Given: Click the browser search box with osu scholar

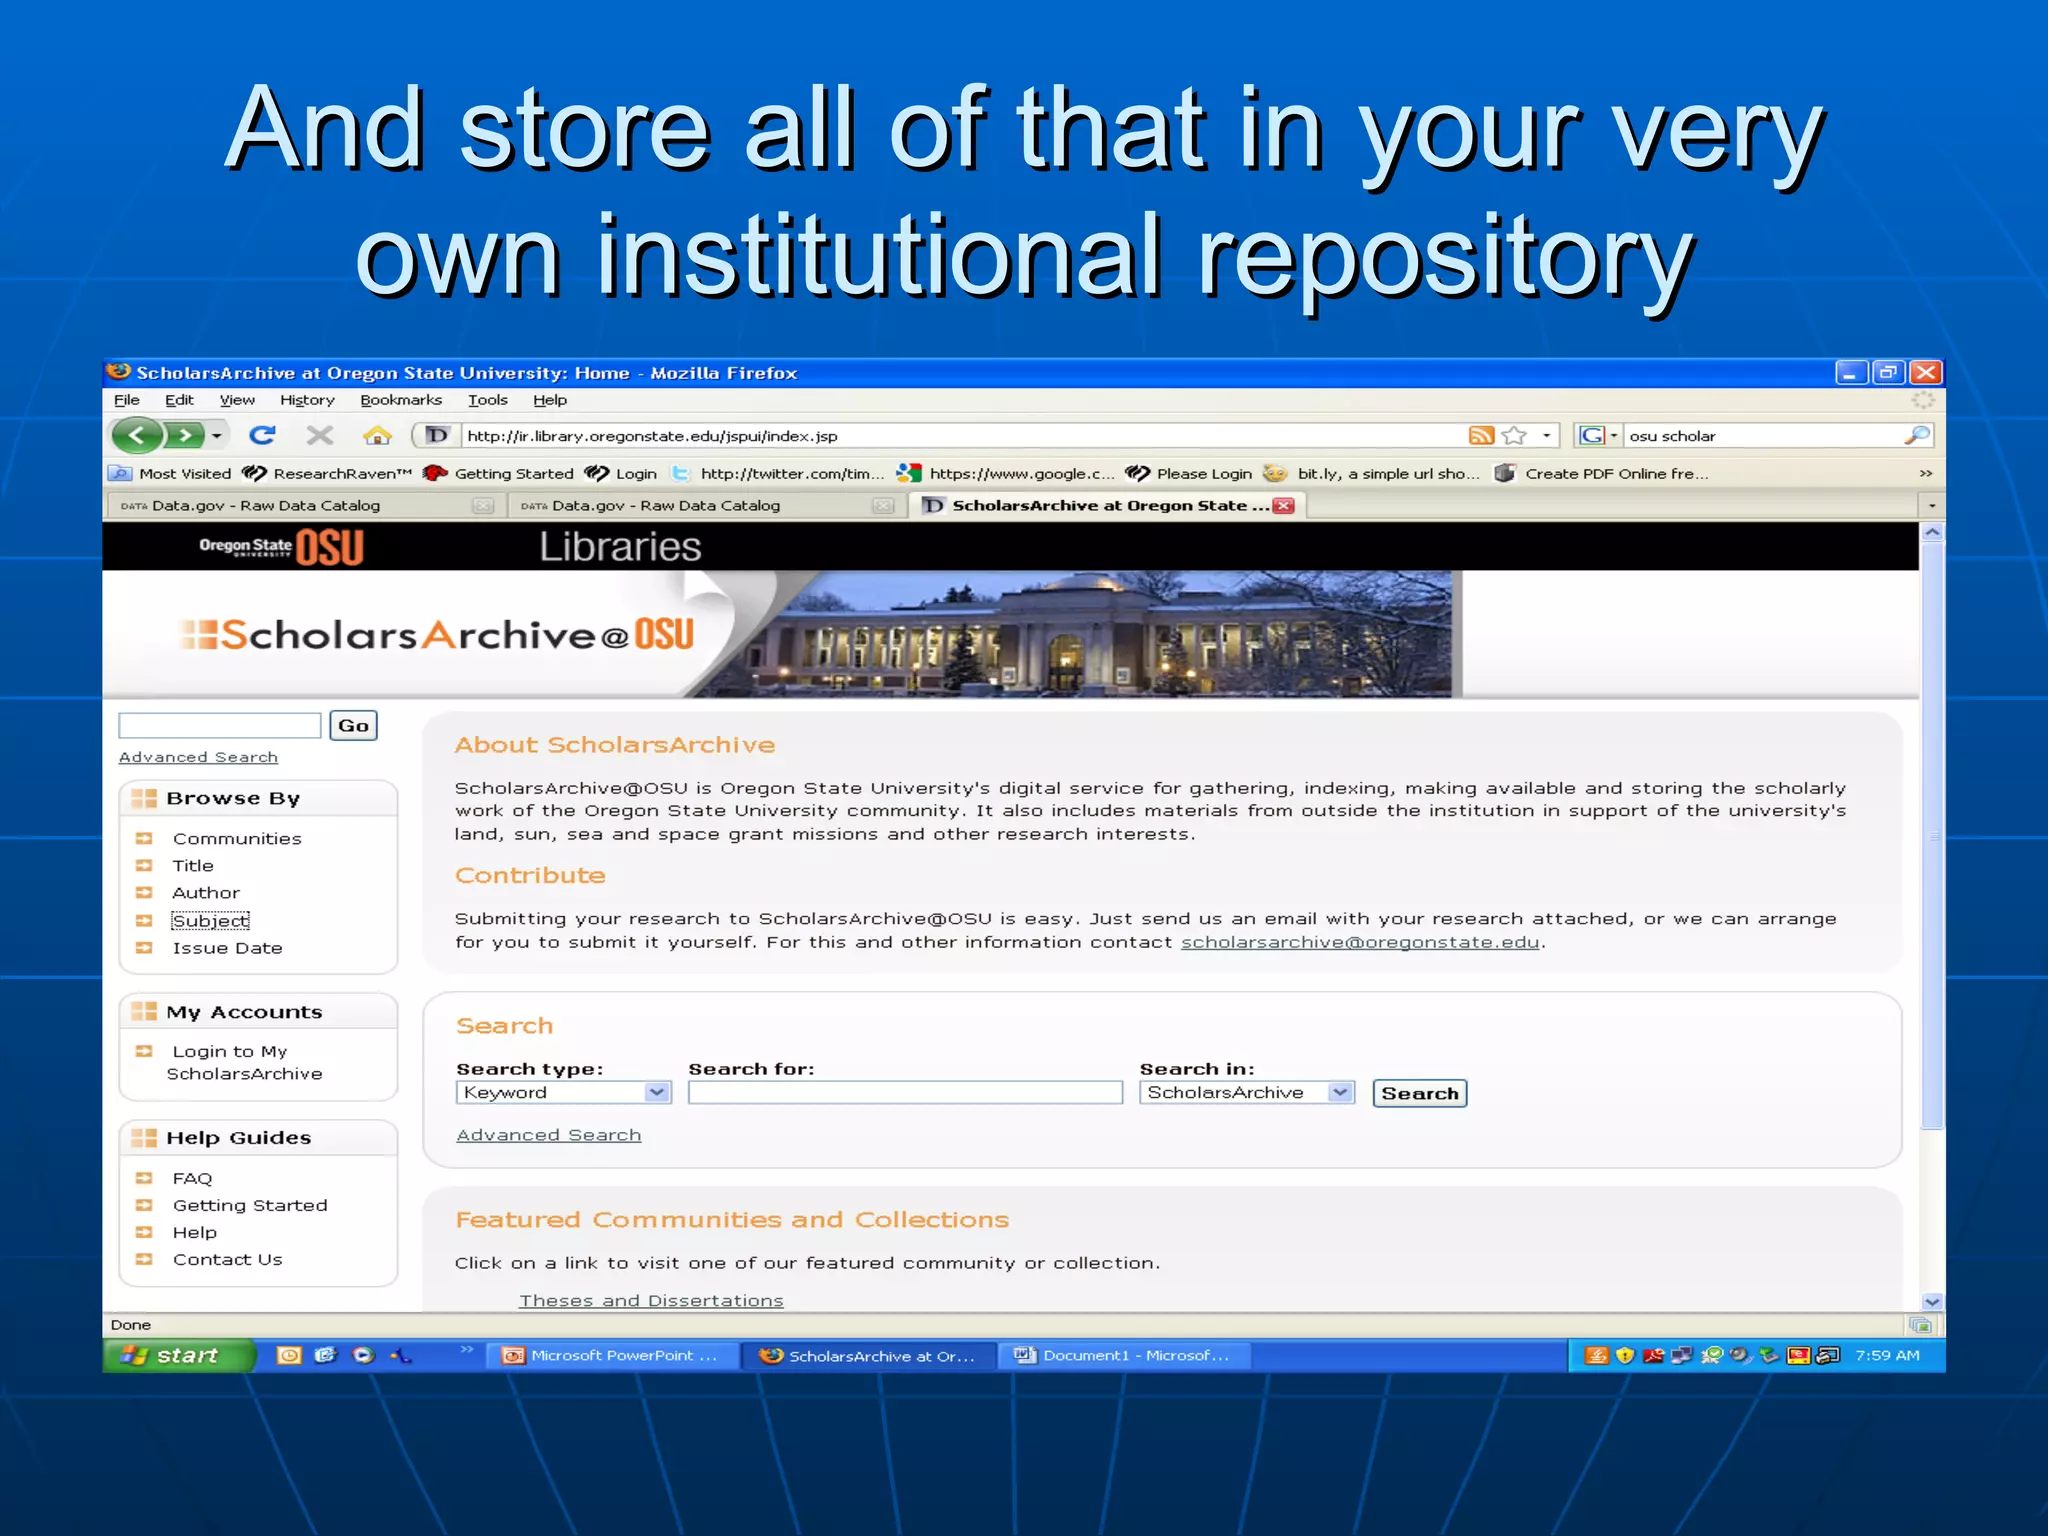Looking at the screenshot, I should click(1762, 435).
